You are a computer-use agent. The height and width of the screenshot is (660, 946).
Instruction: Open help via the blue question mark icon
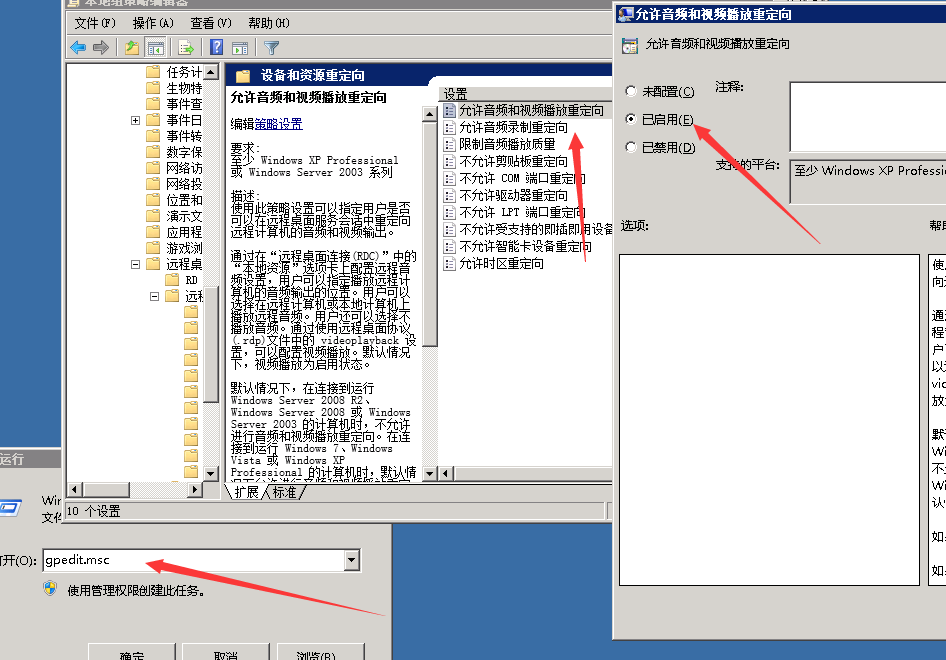pos(215,46)
